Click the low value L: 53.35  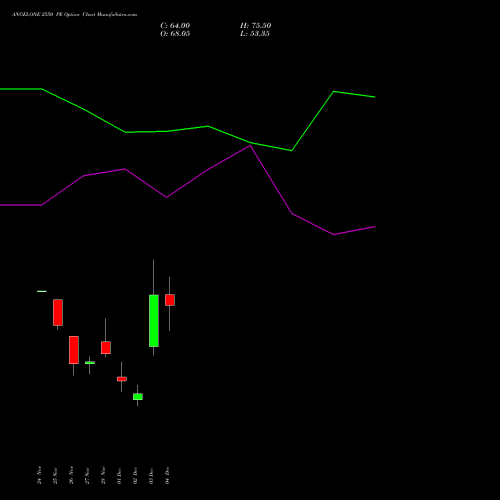point(255,34)
